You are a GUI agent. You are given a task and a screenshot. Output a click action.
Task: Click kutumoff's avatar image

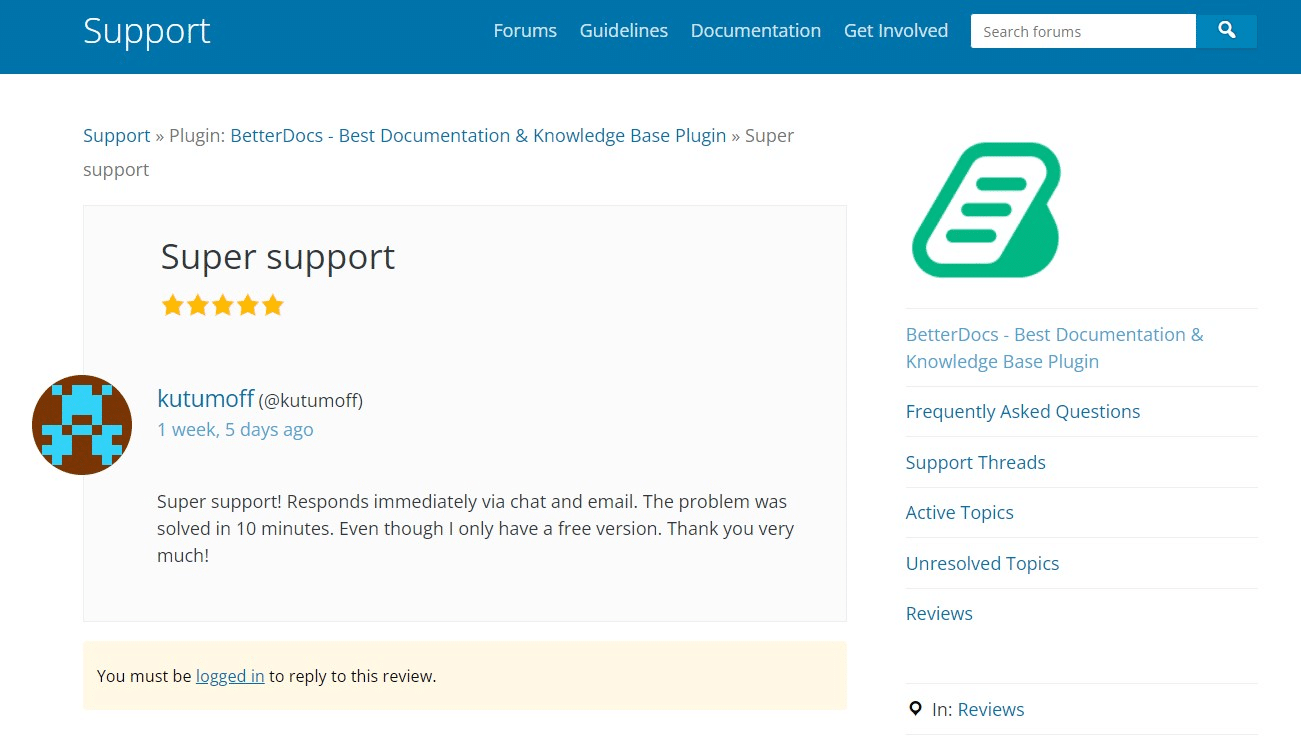click(x=81, y=424)
